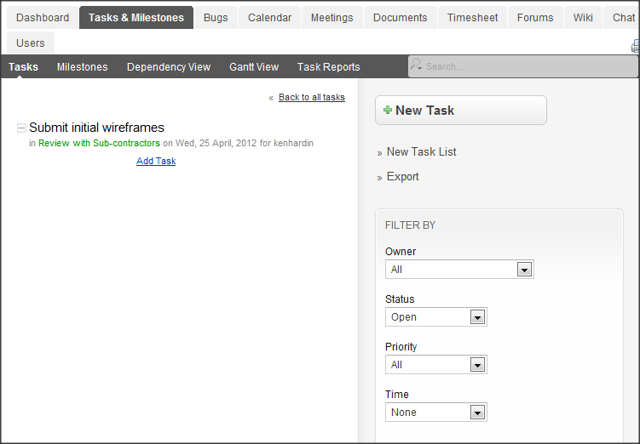Click the print icon at right edge

636,46
